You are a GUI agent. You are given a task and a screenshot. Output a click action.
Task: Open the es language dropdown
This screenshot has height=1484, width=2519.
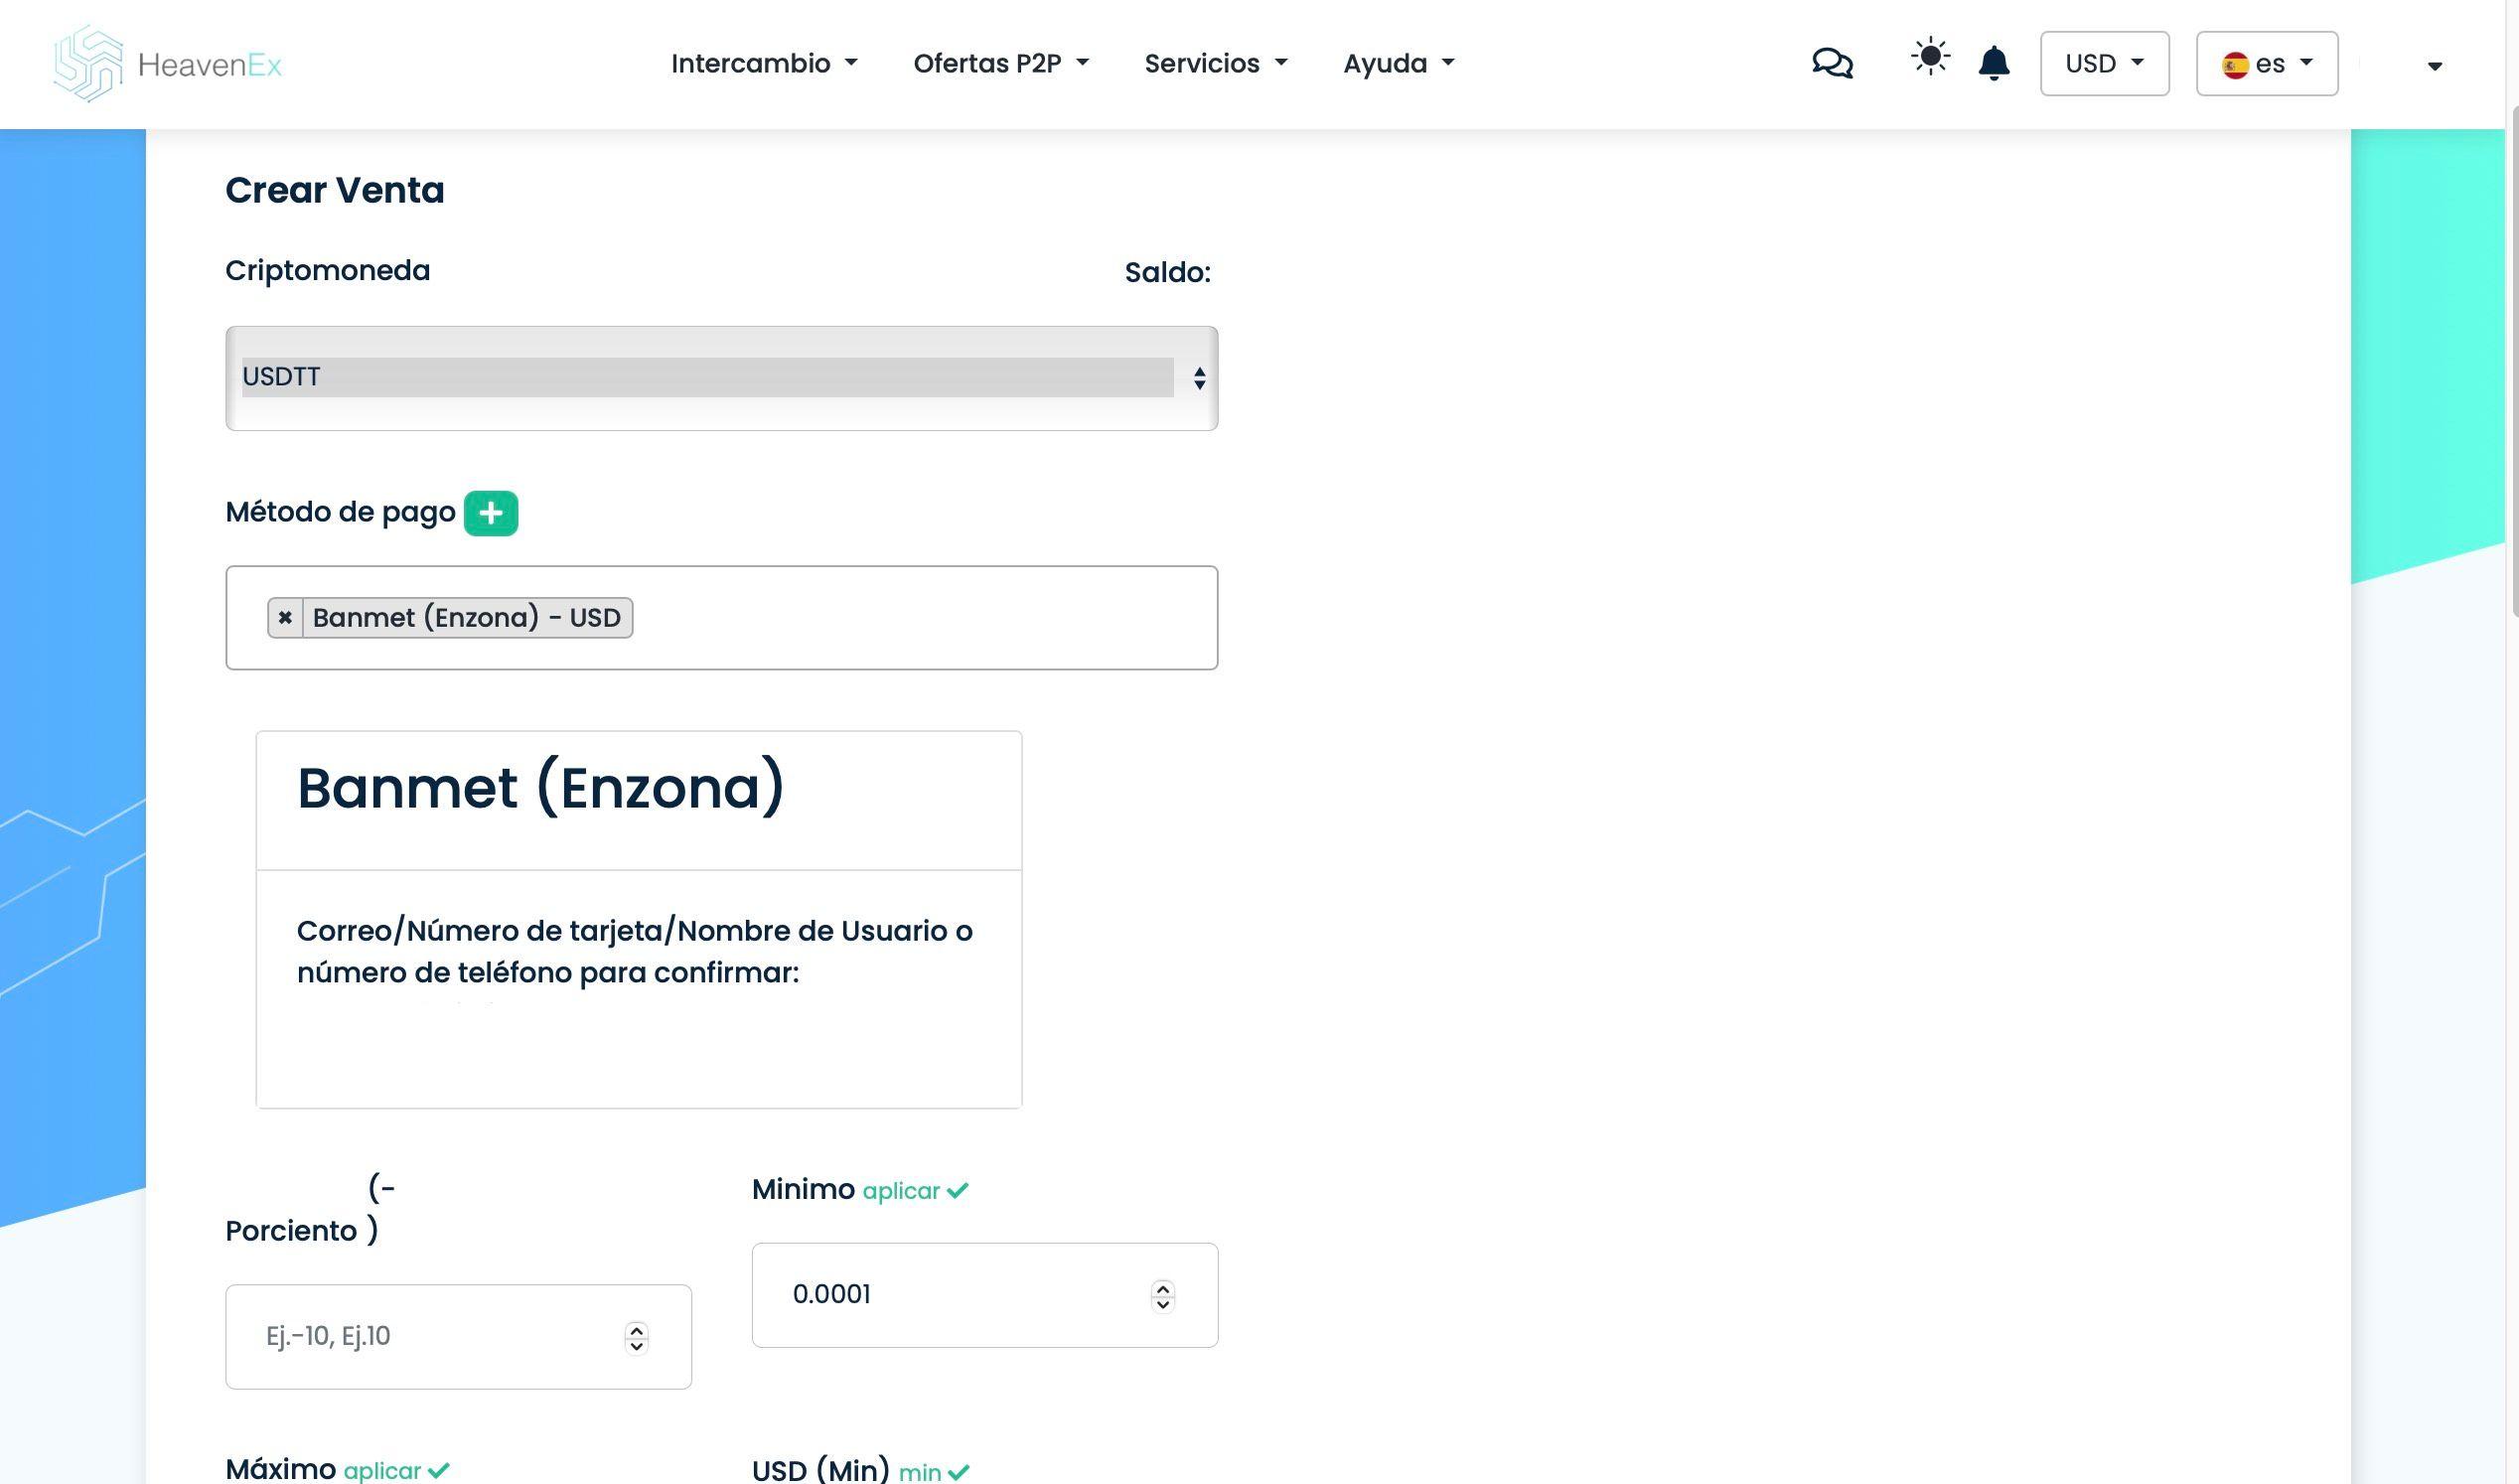[2266, 64]
